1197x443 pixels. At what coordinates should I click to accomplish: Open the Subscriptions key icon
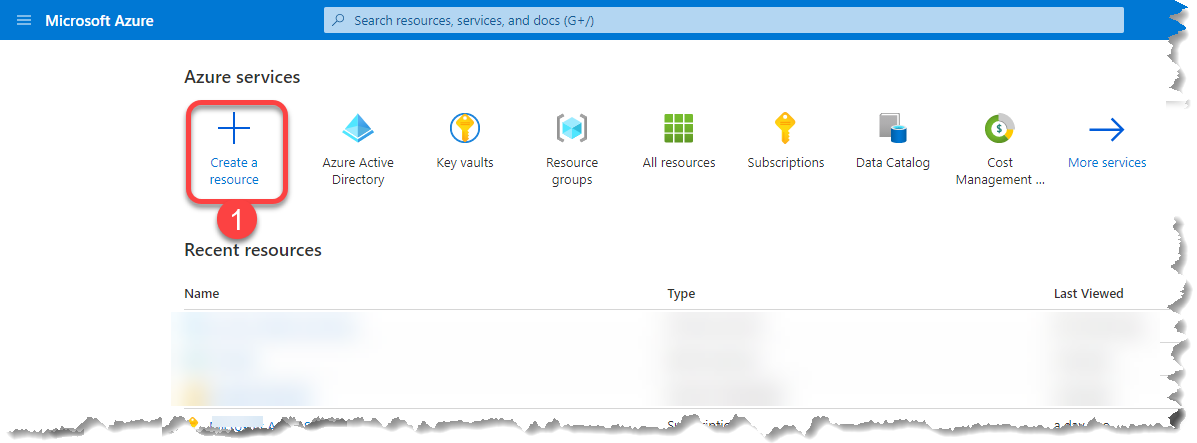(786, 129)
